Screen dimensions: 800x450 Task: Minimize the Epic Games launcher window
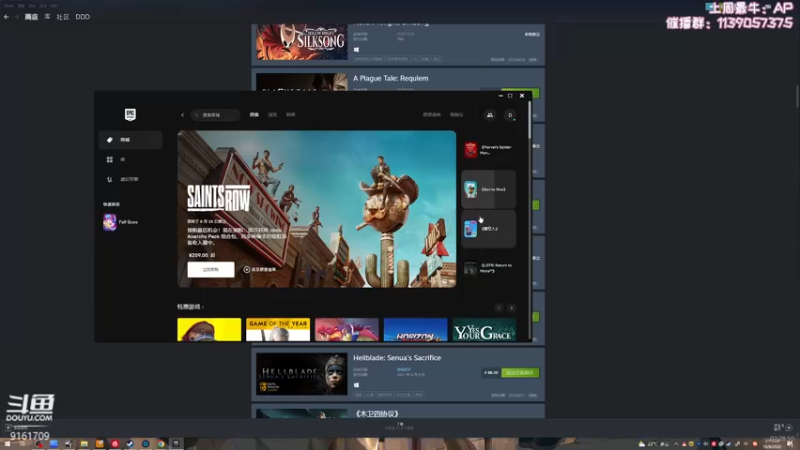coord(501,96)
